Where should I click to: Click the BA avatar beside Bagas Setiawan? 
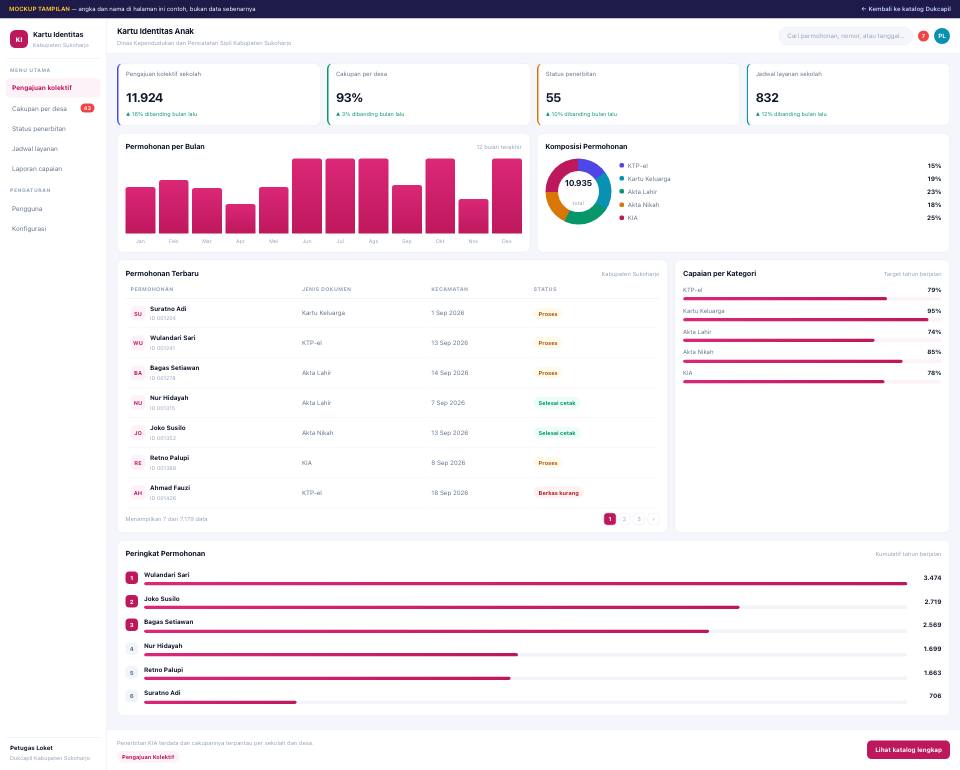(138, 373)
